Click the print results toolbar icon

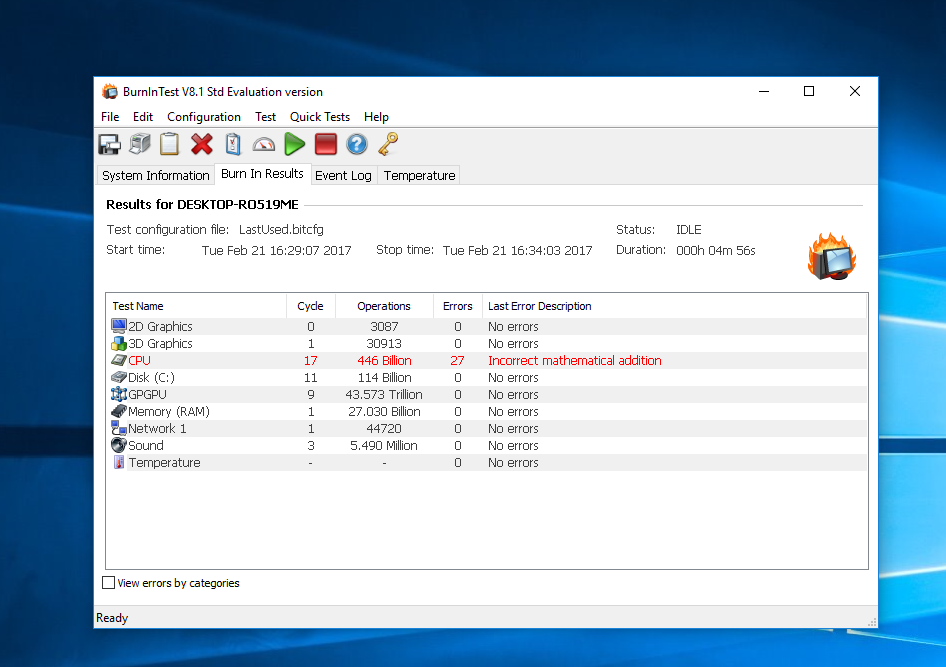[140, 145]
